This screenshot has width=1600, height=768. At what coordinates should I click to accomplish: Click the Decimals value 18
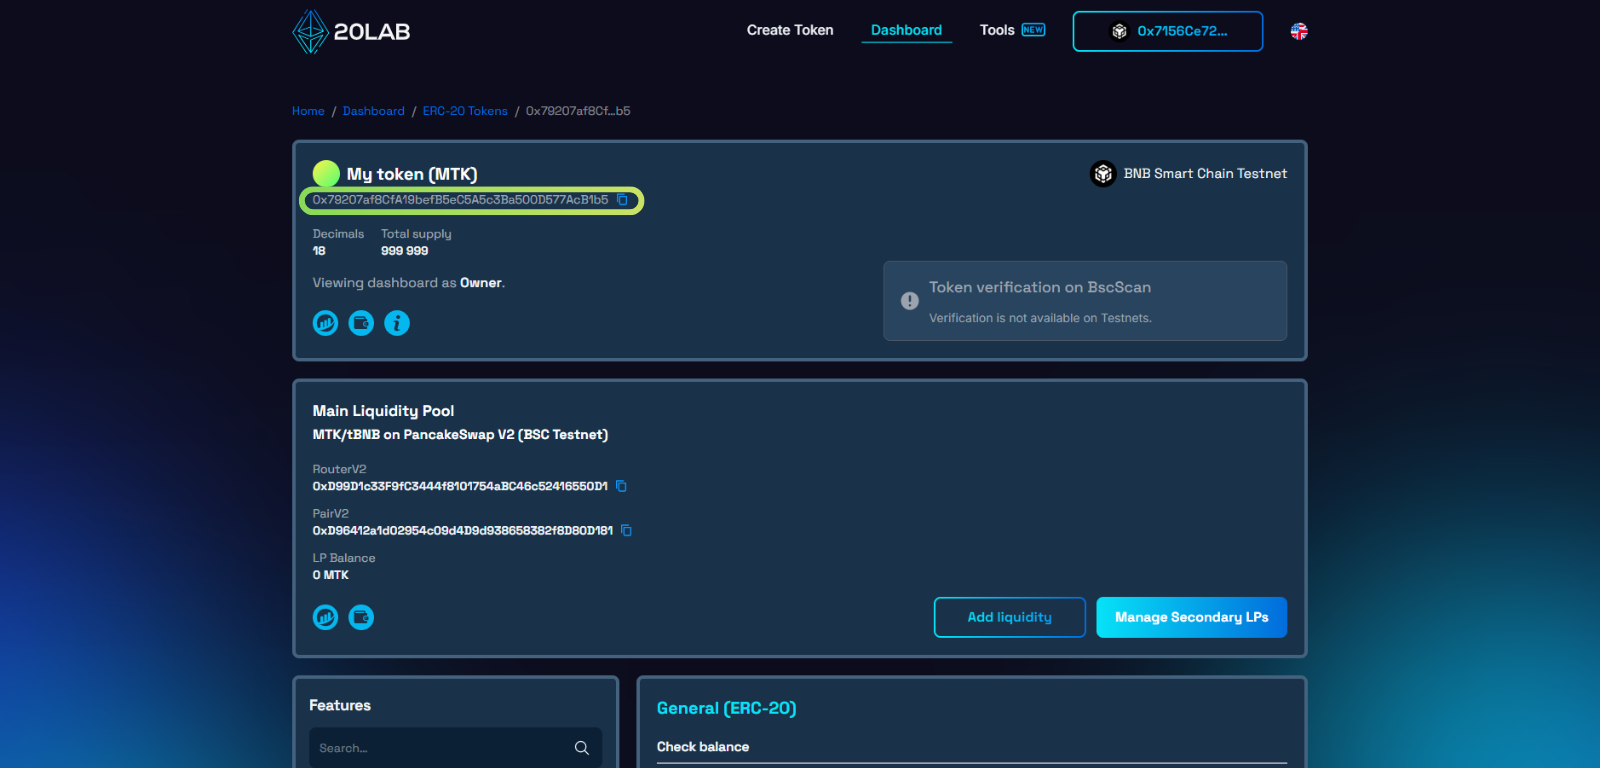[319, 251]
